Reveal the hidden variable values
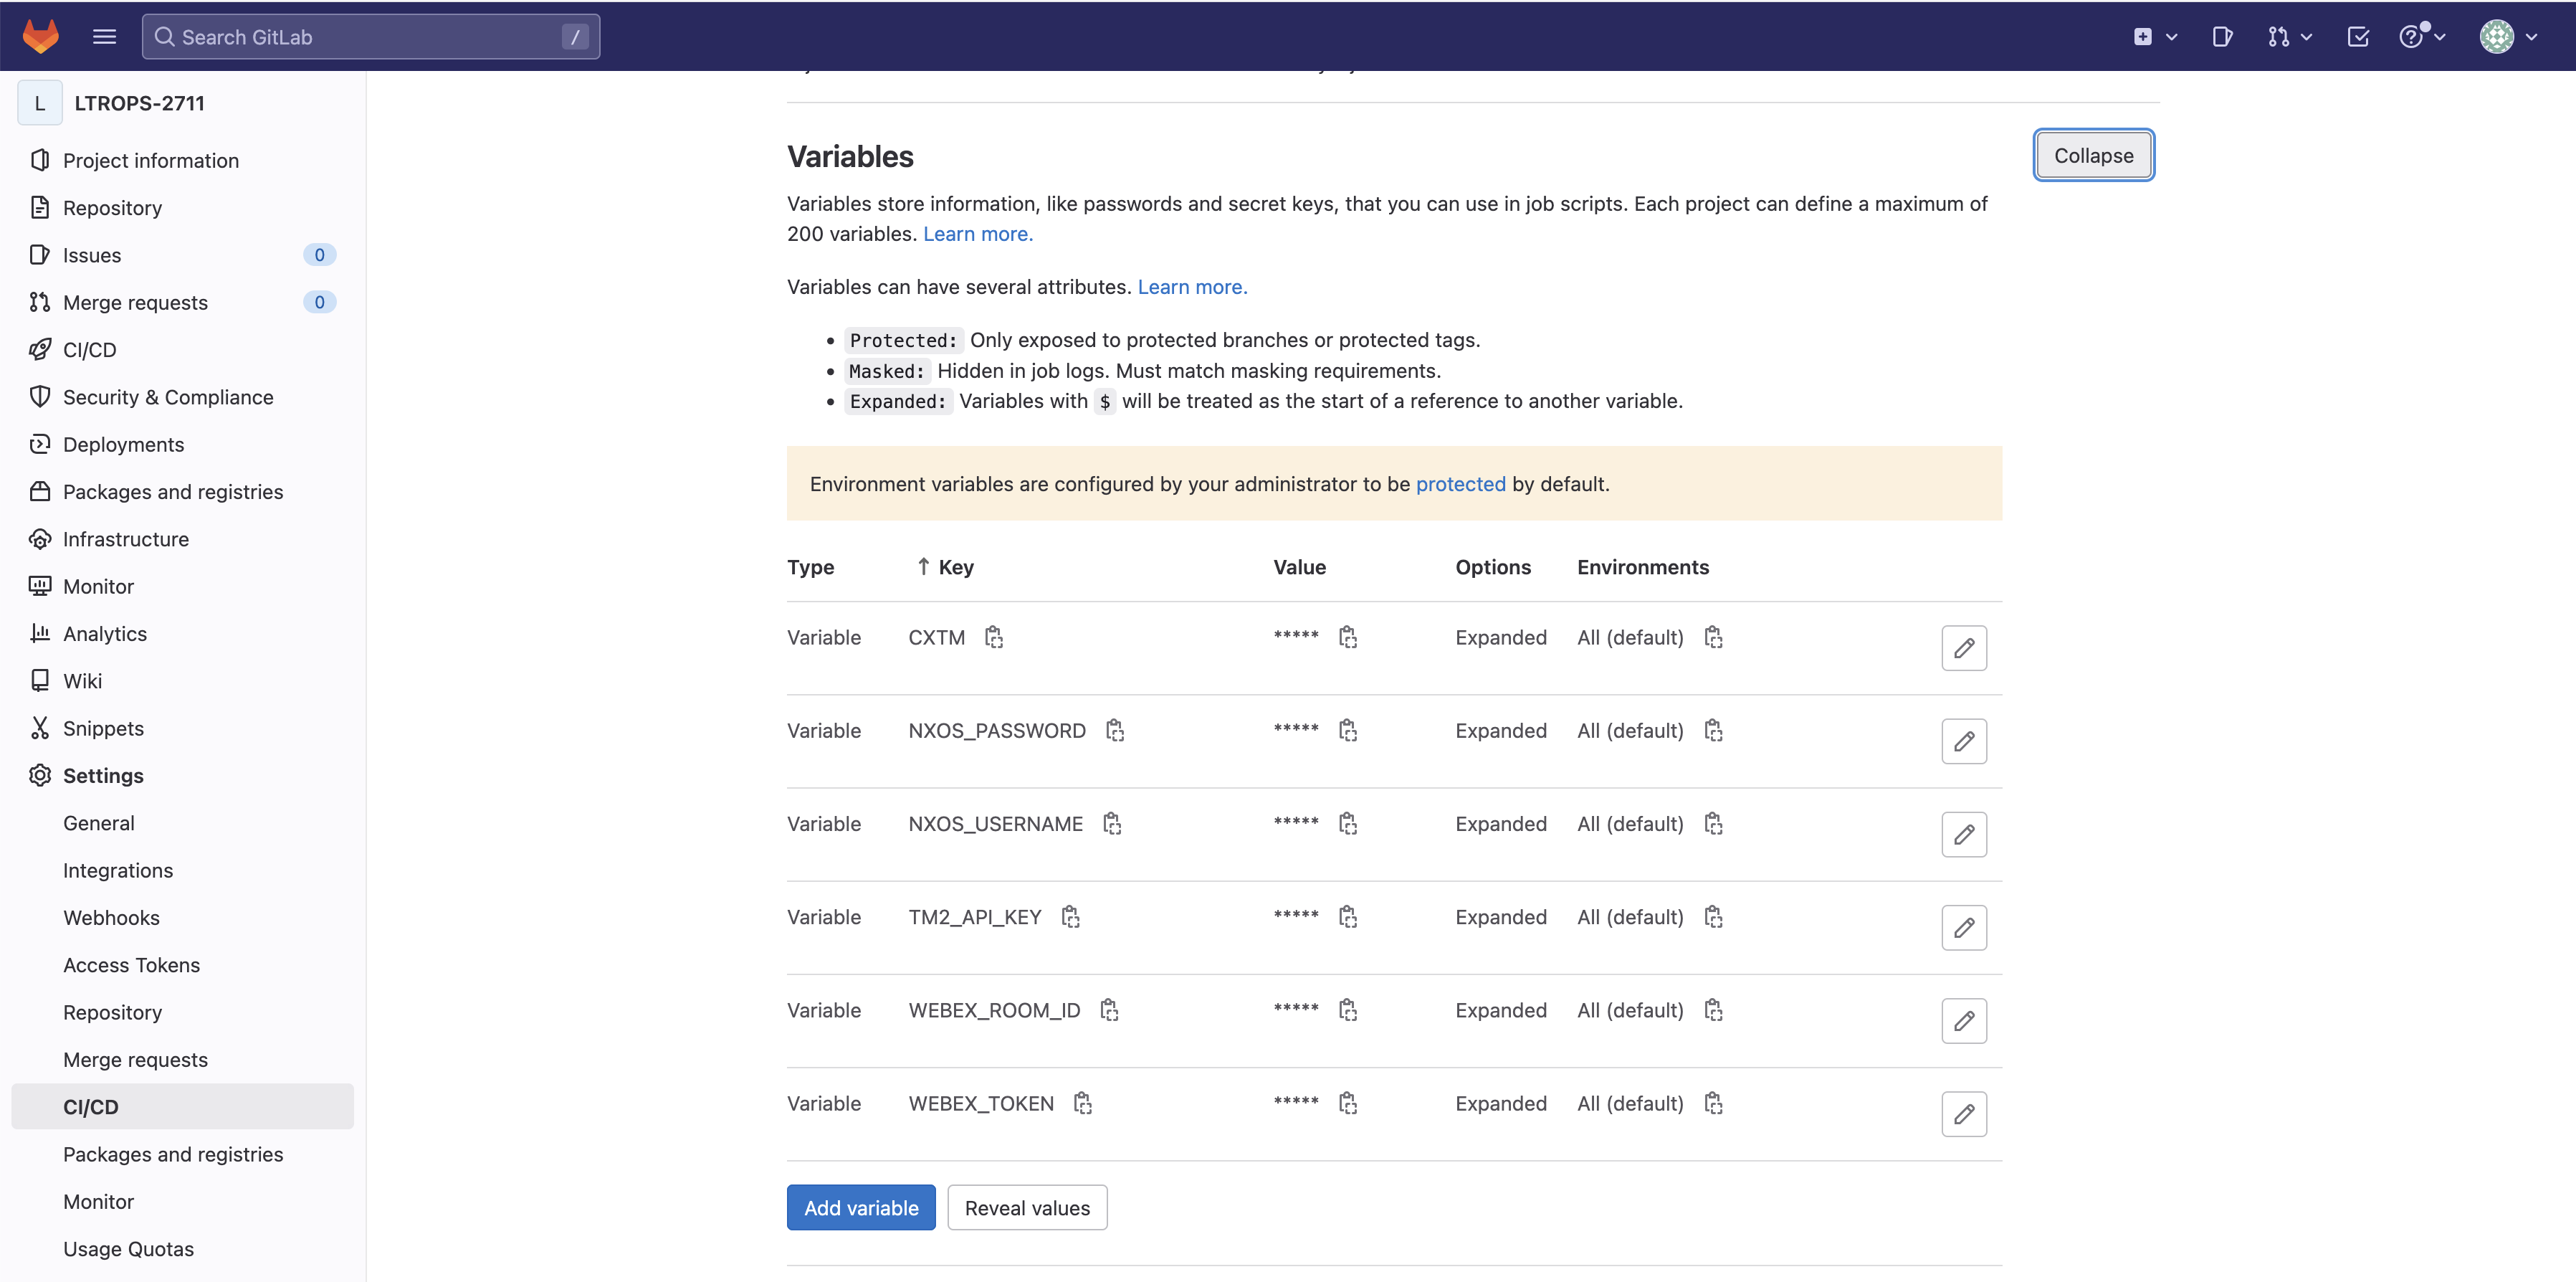Screen dimensions: 2576x1282 point(1026,1207)
